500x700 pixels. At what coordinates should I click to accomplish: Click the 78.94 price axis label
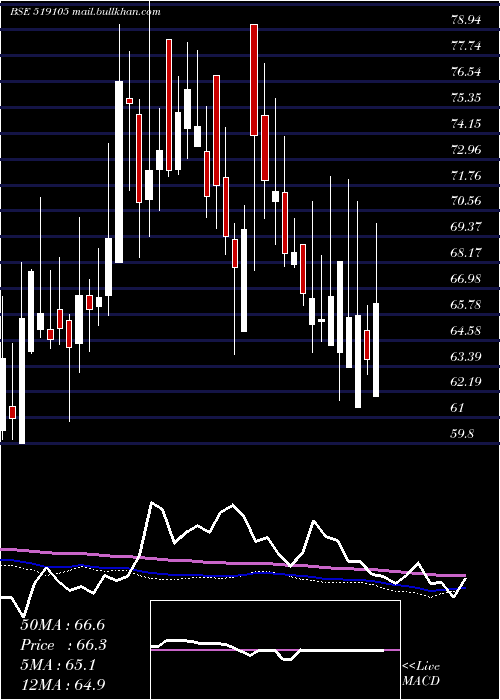(466, 20)
